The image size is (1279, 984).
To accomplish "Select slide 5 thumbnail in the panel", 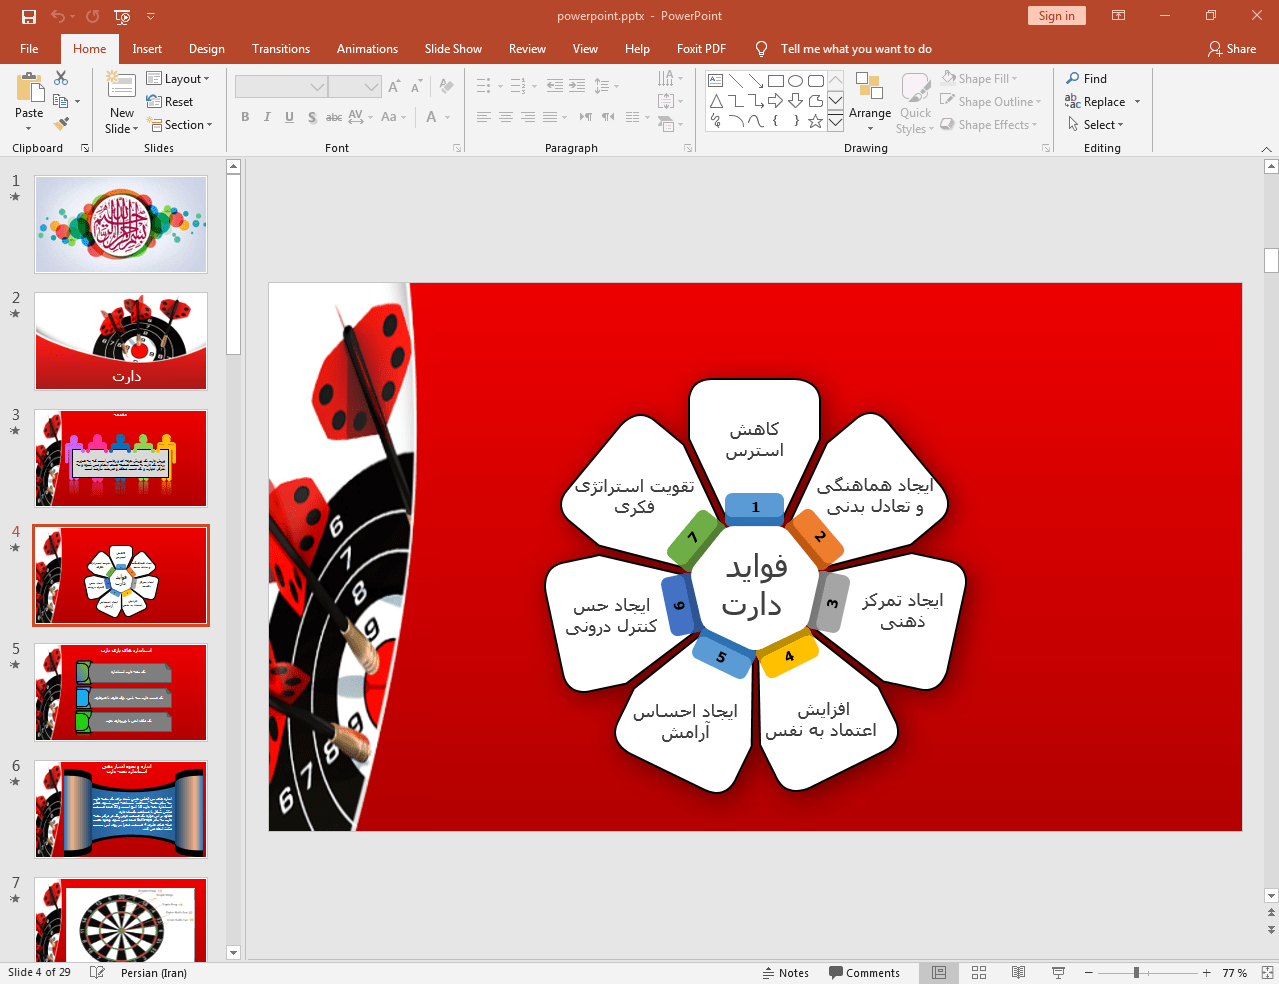I will tap(121, 692).
